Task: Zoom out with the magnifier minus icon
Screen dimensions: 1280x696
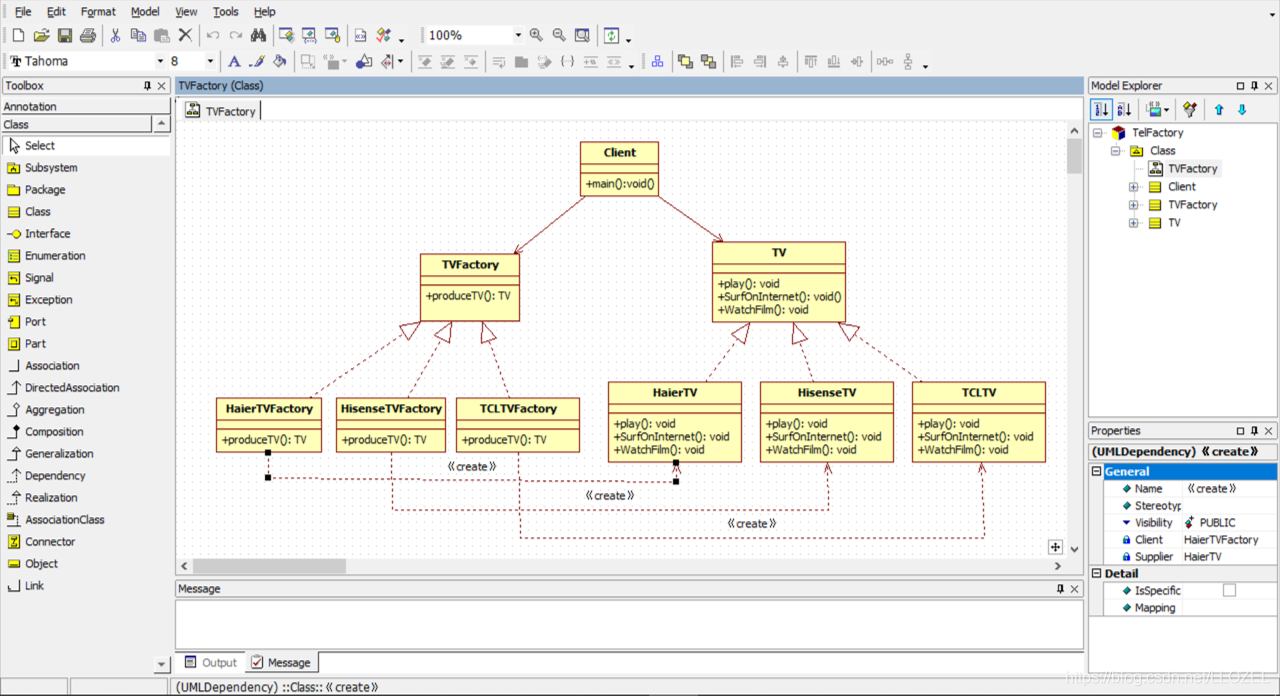Action: point(559,35)
